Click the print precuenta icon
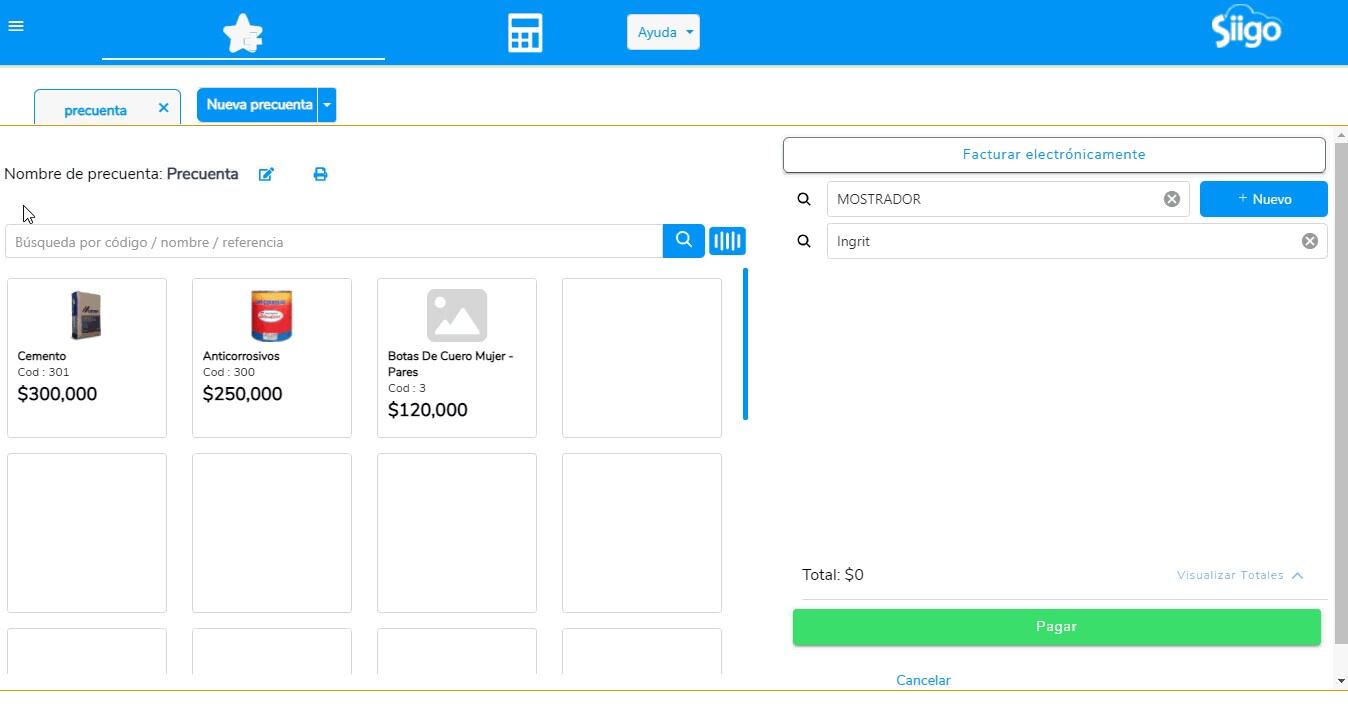1348x704 pixels. tap(320, 174)
